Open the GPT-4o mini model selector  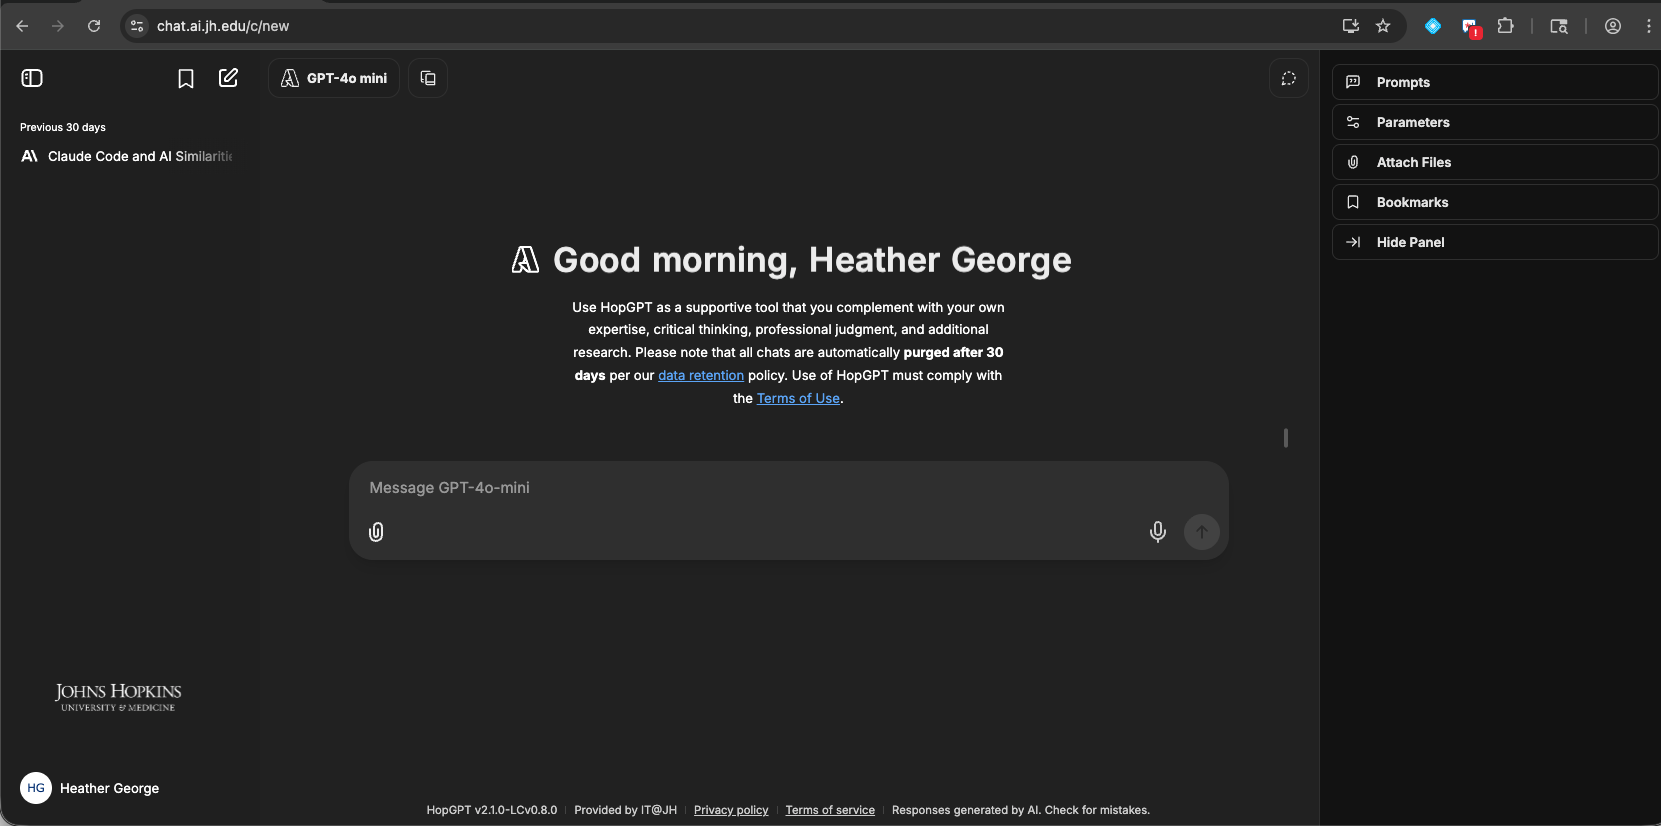pos(334,78)
